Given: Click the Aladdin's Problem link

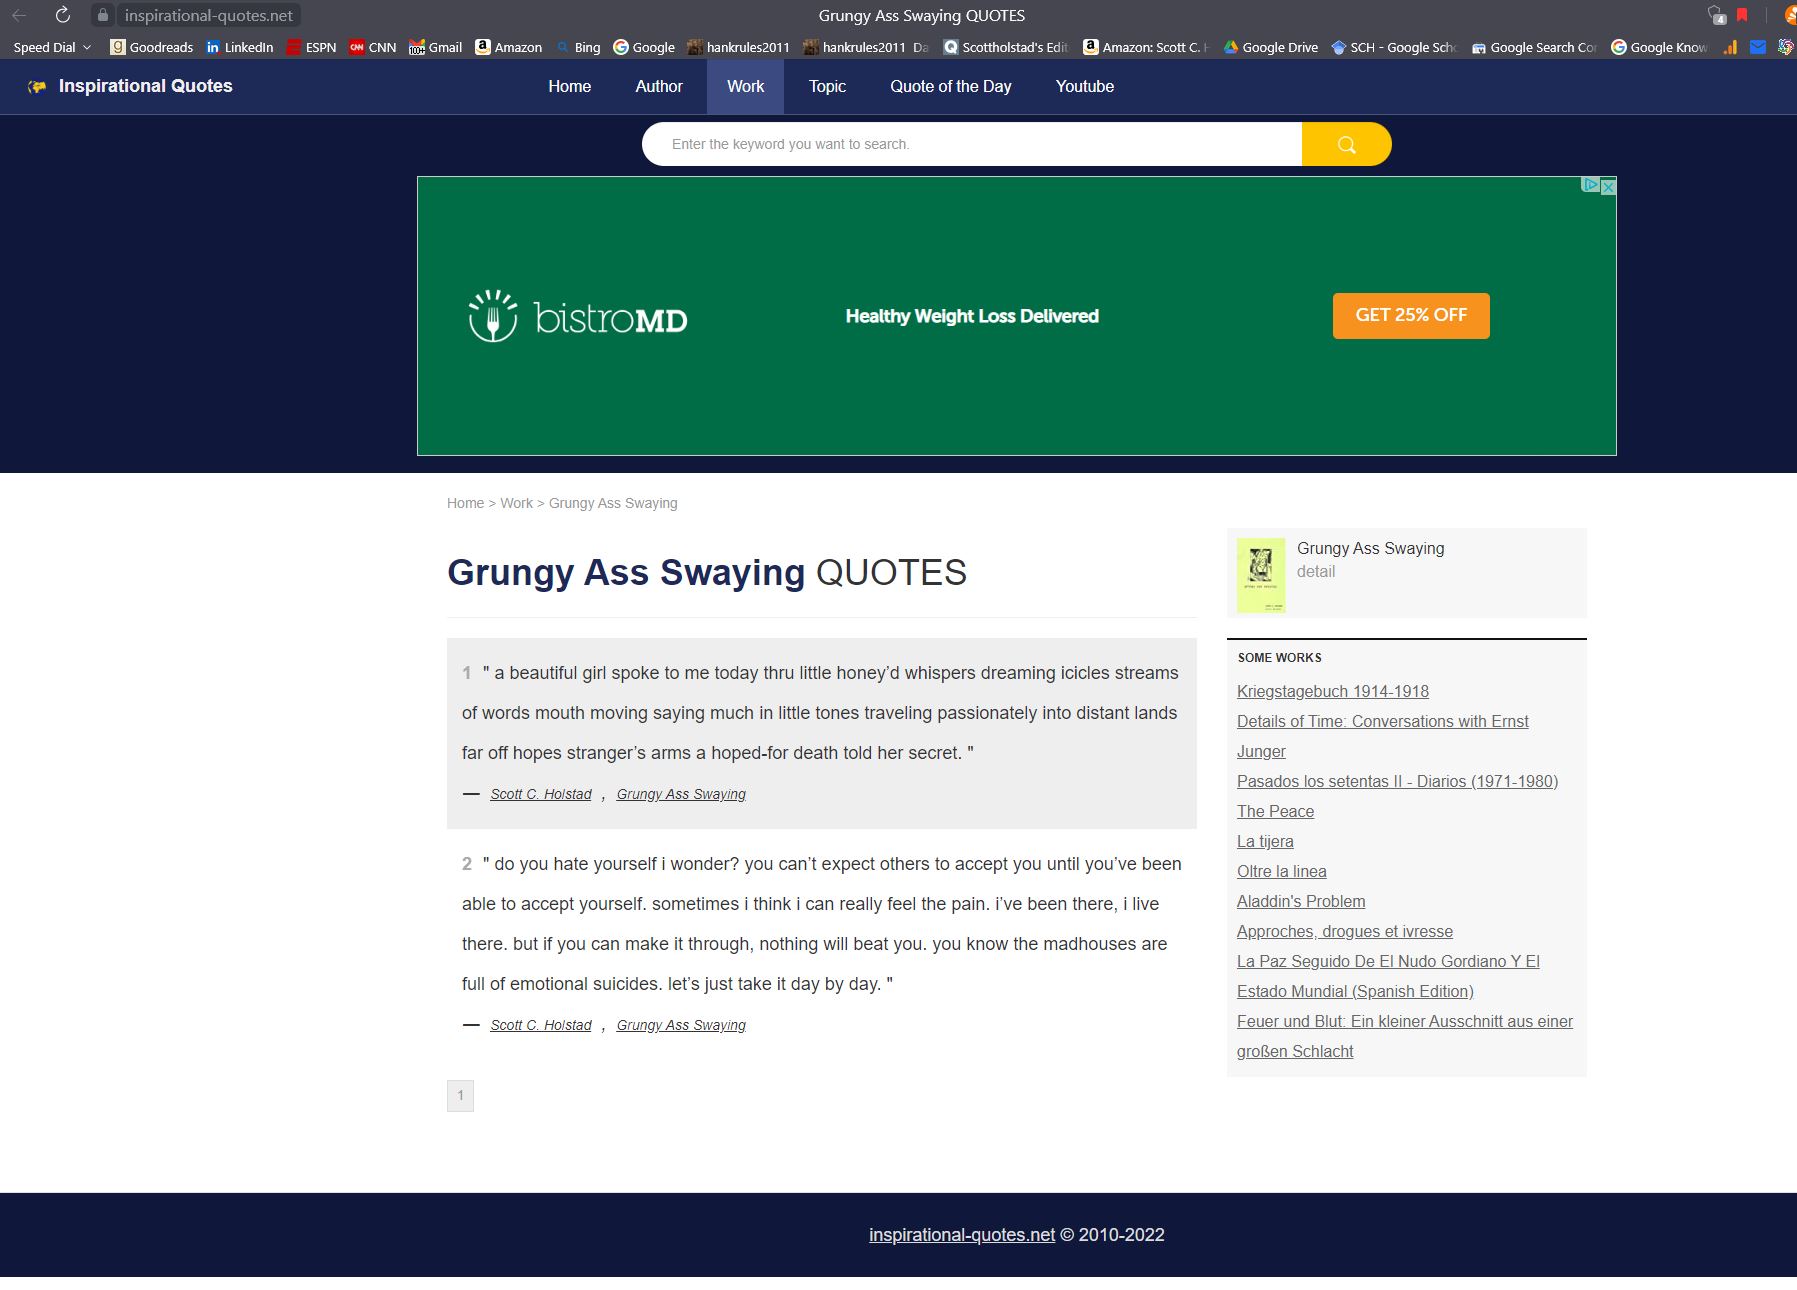Looking at the screenshot, I should (1300, 901).
